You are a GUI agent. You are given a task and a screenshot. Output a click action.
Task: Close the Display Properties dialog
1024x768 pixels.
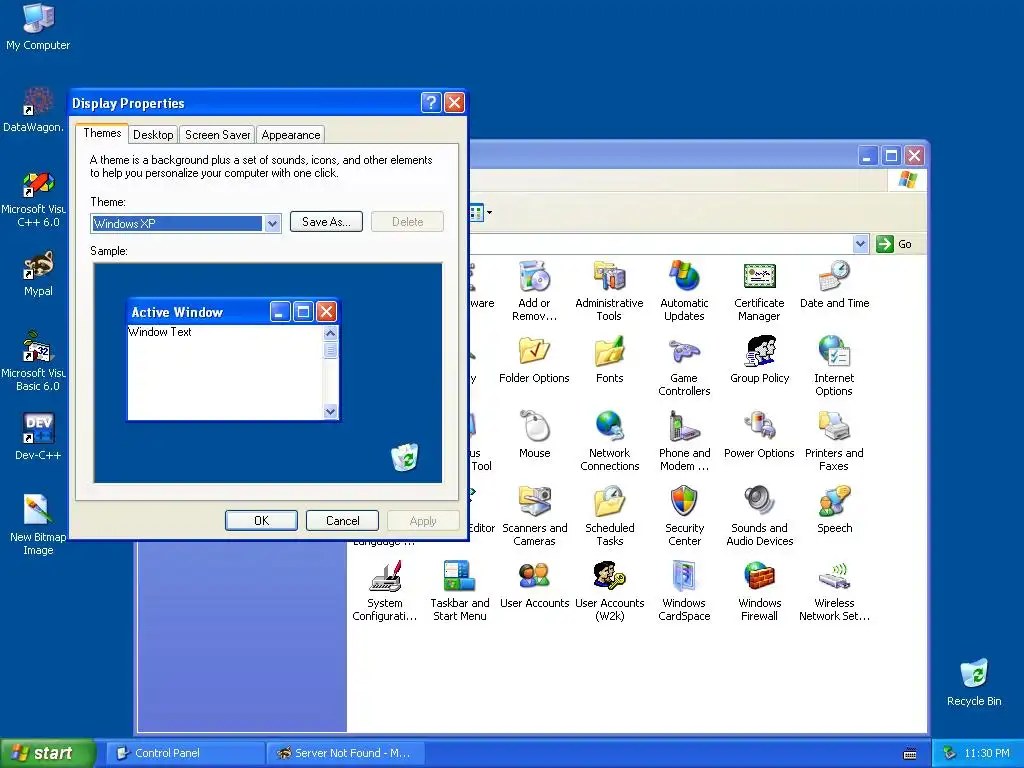(454, 103)
